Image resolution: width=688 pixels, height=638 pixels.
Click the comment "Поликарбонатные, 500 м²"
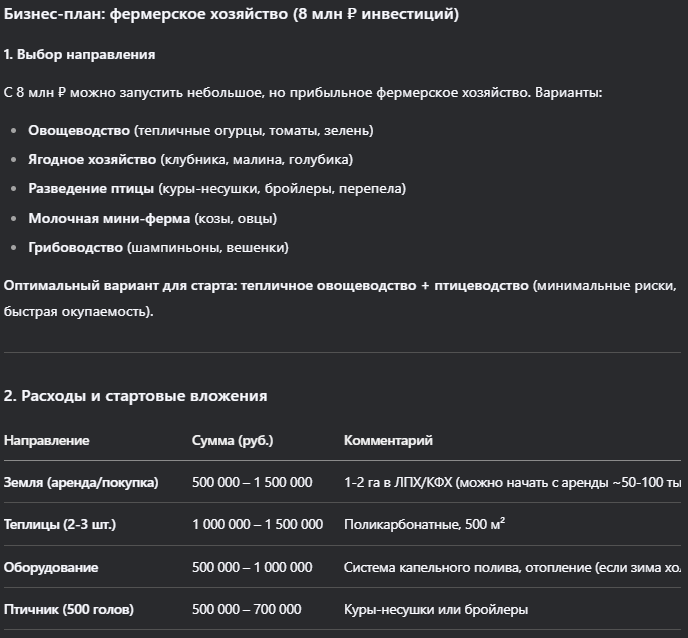(x=425, y=524)
